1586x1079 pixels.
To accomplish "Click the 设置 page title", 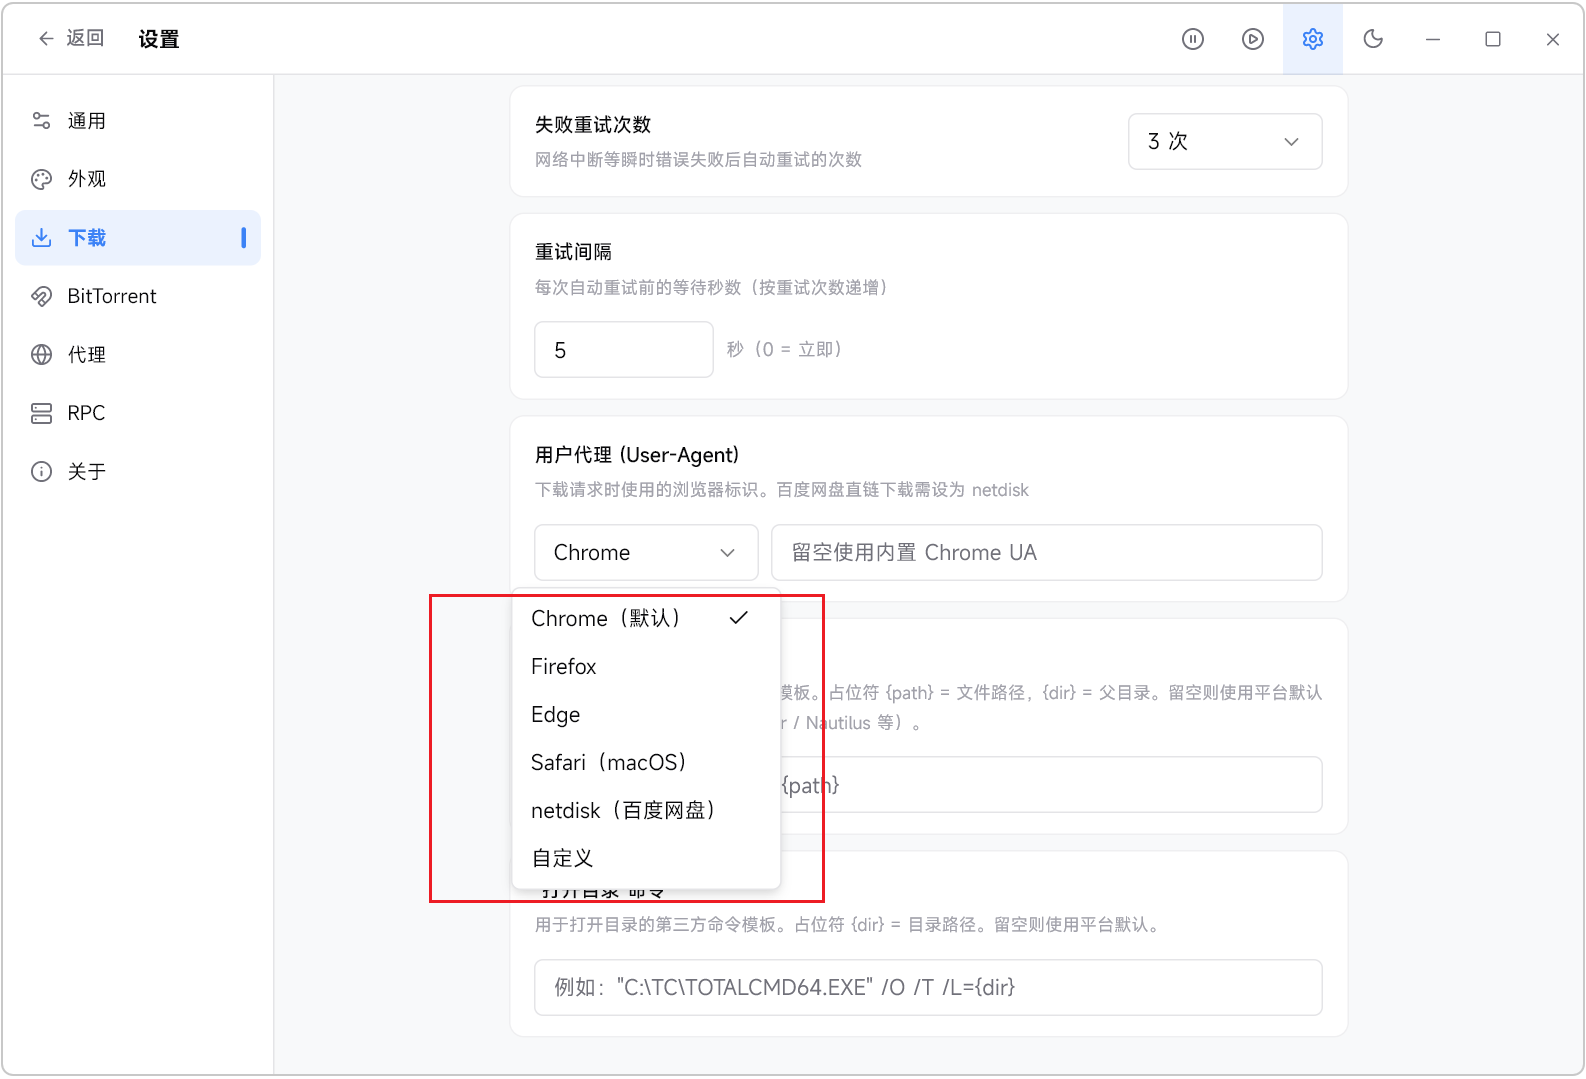I will tap(159, 39).
